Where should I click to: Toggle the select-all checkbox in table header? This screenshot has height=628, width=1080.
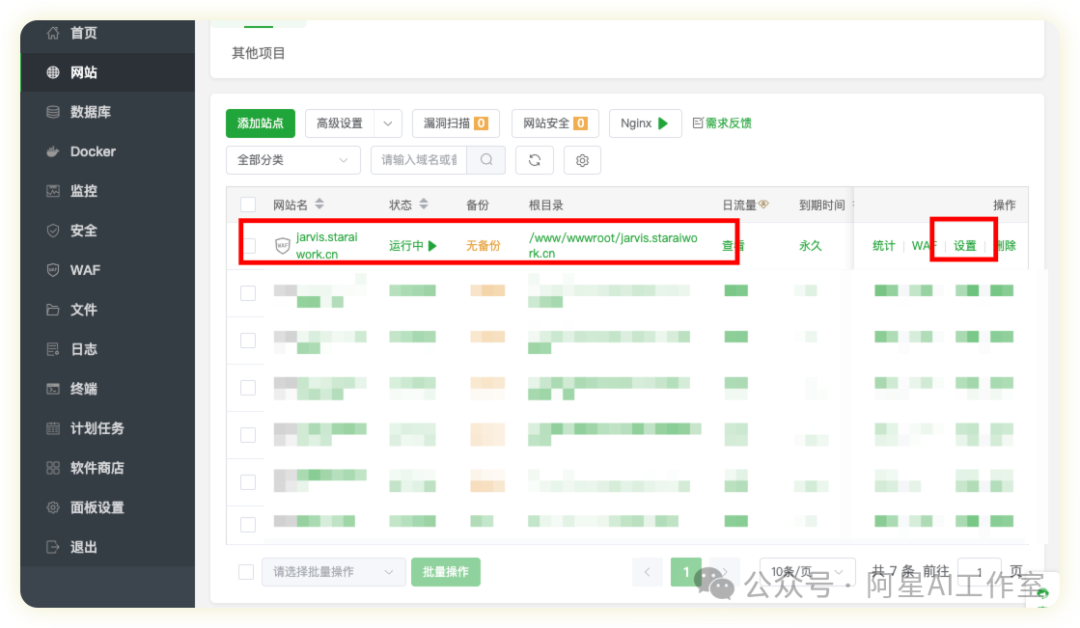248,205
